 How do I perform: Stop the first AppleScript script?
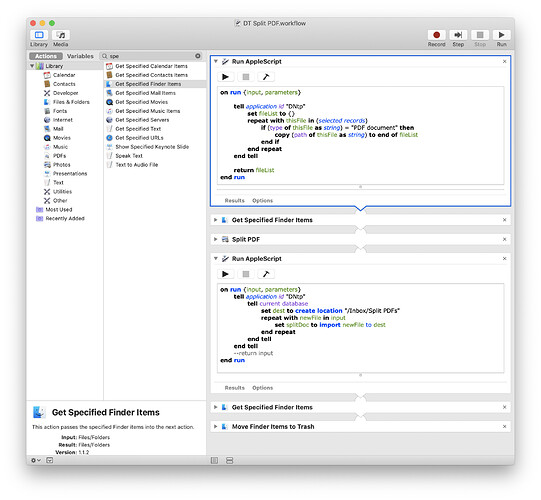(246, 77)
